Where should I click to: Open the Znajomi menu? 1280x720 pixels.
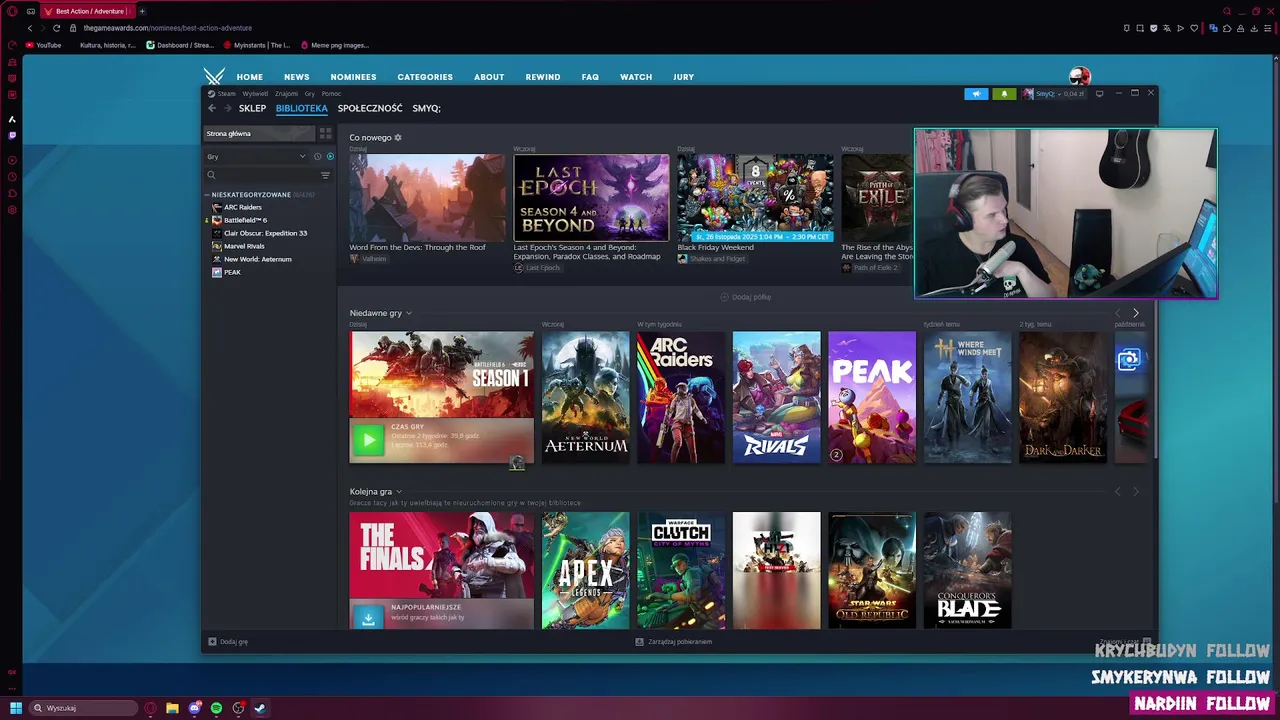point(286,94)
